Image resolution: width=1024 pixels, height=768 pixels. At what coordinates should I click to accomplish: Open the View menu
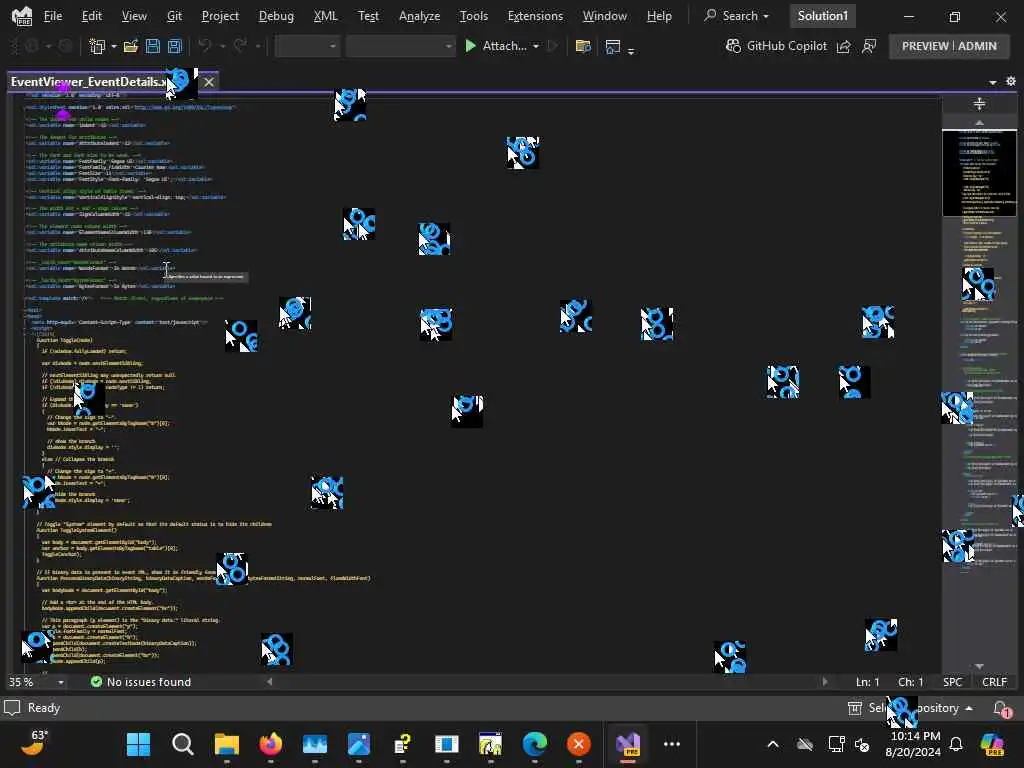coord(134,16)
